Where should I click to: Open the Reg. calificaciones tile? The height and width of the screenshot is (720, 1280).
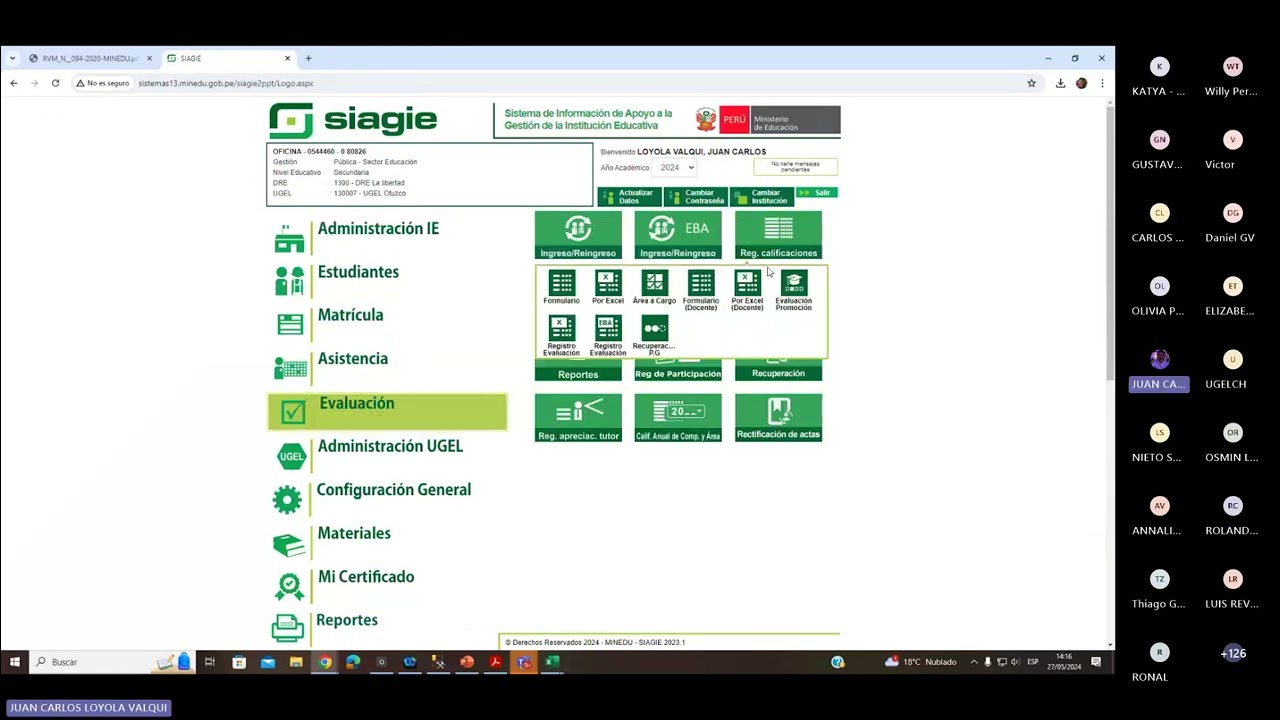click(x=778, y=235)
